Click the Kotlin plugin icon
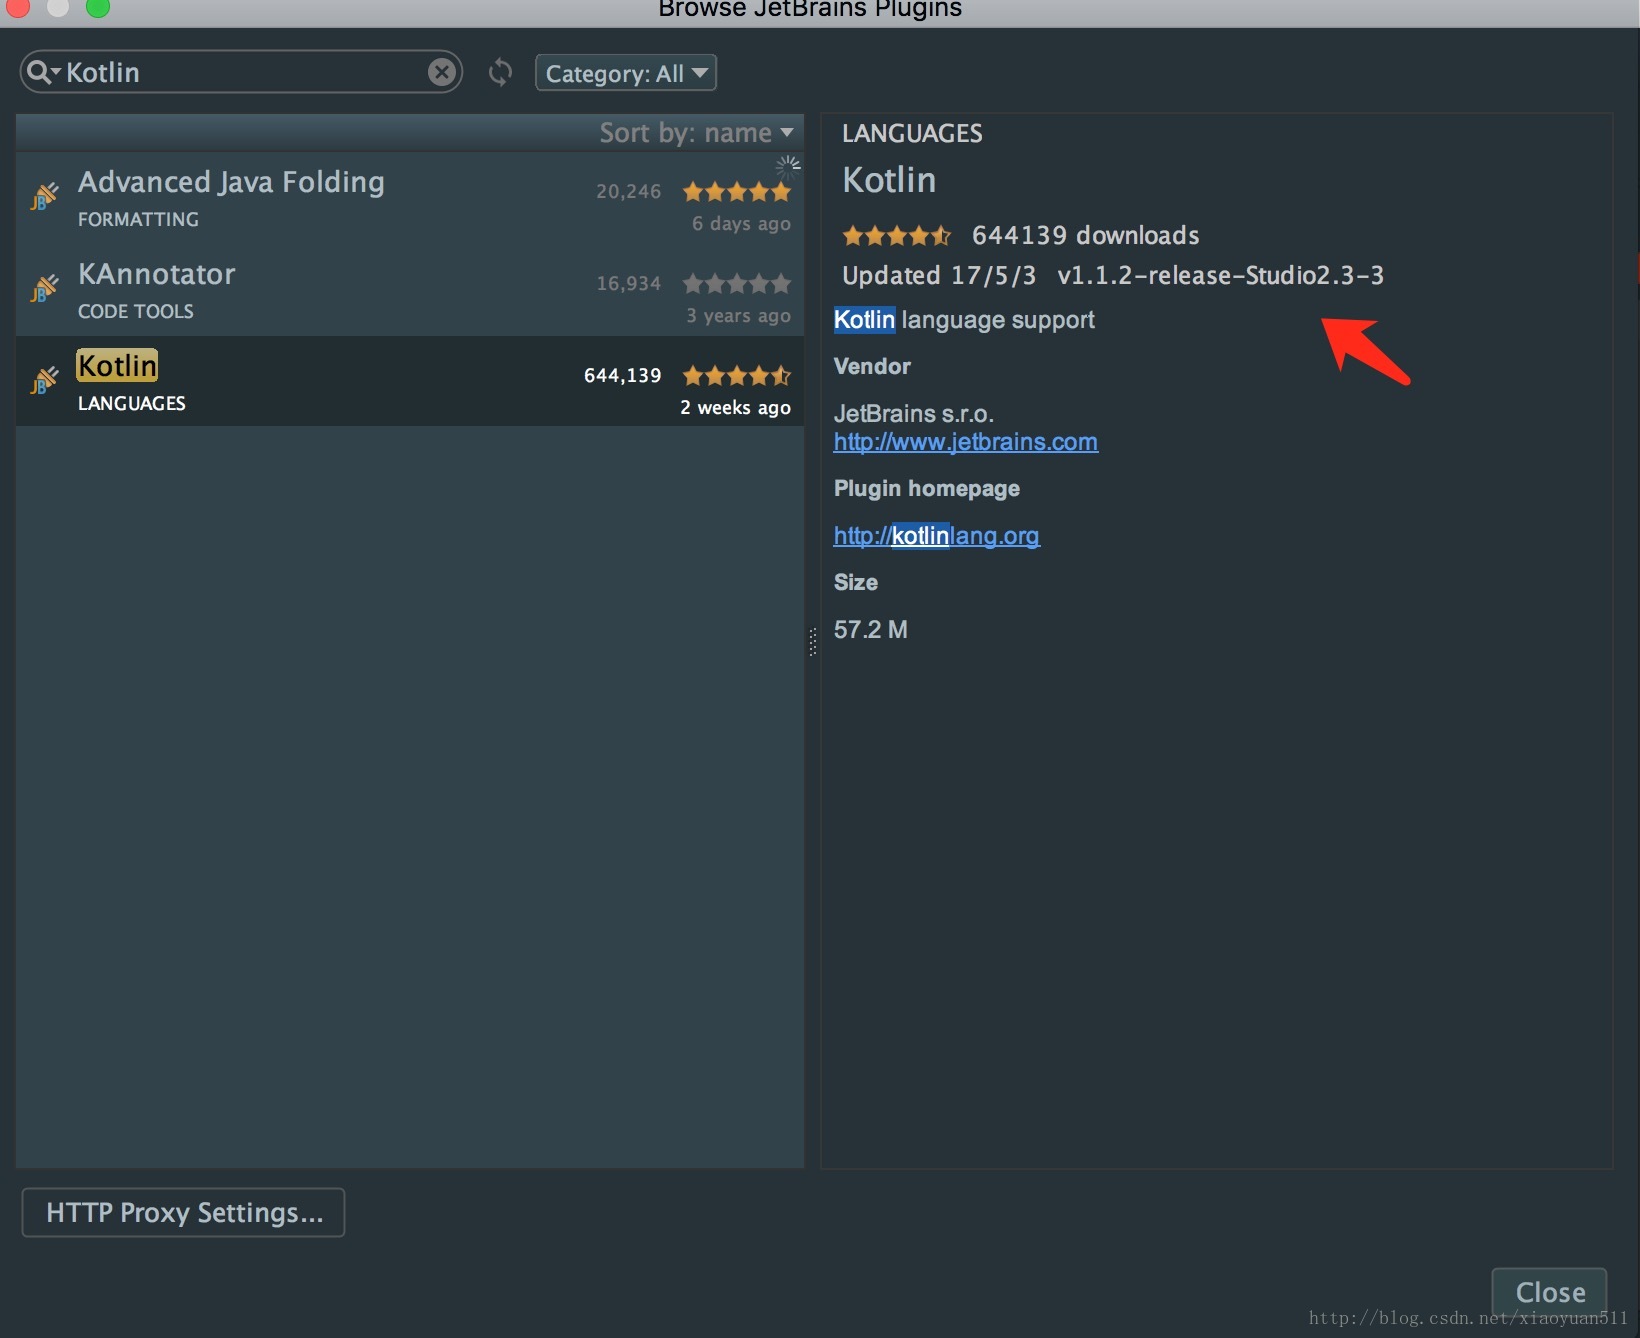Image resolution: width=1640 pixels, height=1338 pixels. click(x=44, y=380)
